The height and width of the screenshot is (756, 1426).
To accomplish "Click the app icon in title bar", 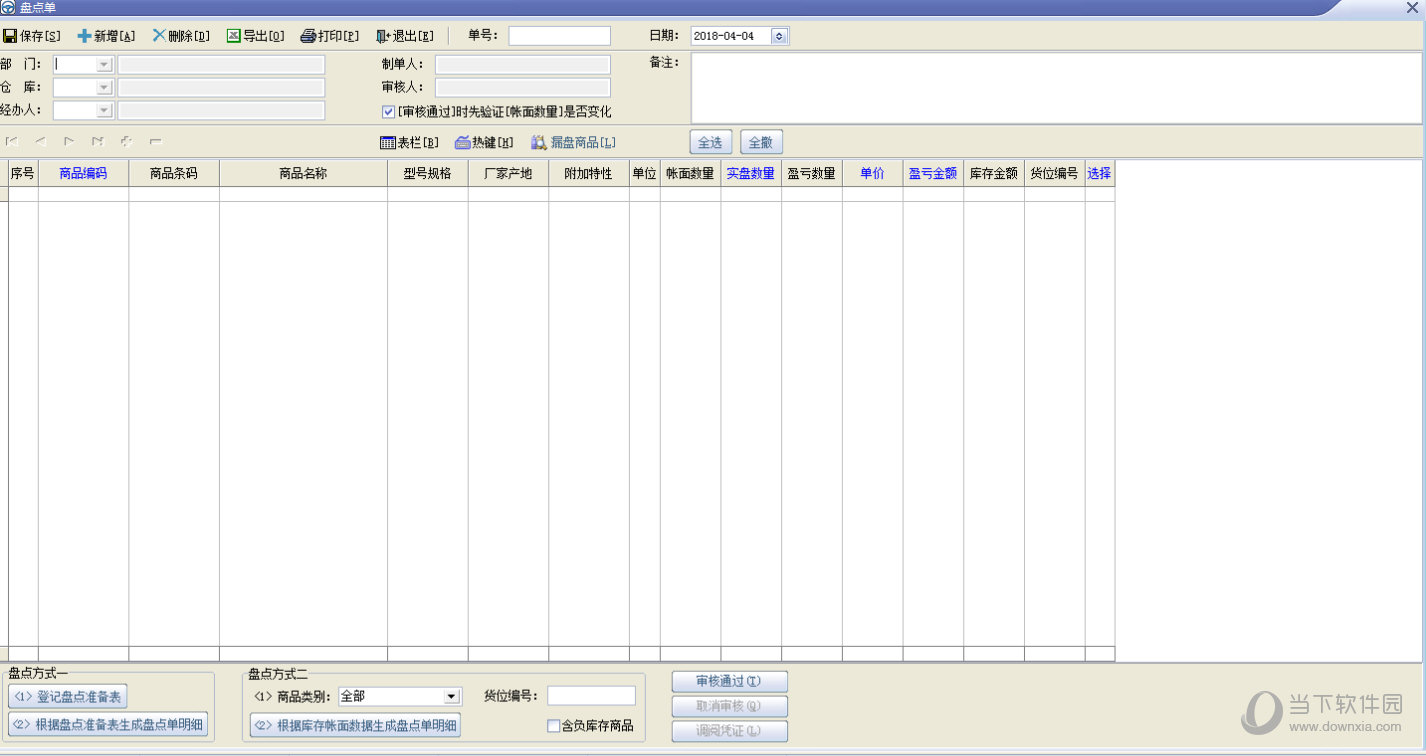I will [8, 7].
